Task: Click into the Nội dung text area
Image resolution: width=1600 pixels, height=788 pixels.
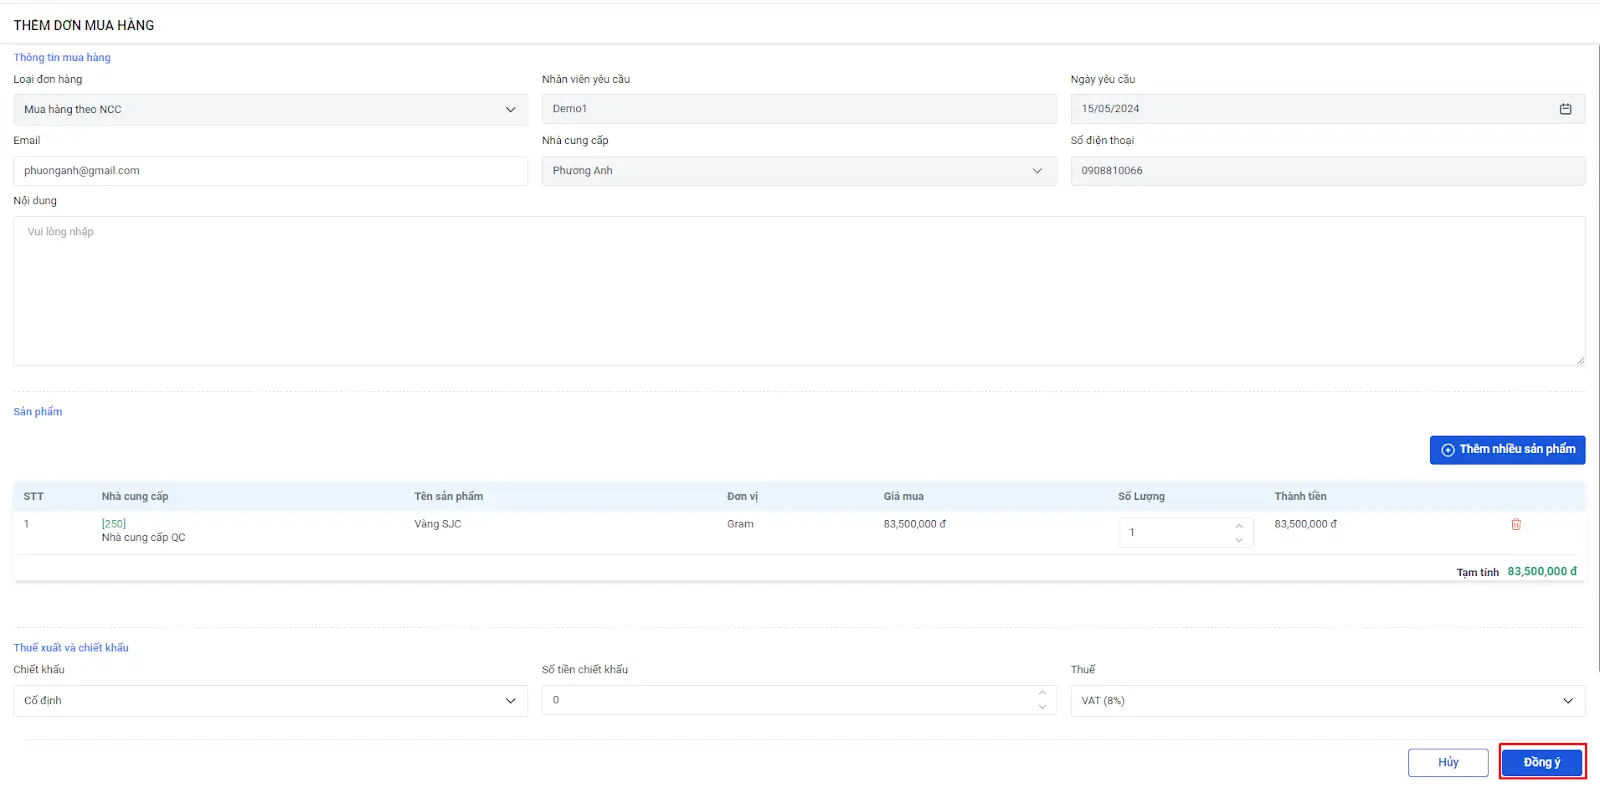Action: 799,291
